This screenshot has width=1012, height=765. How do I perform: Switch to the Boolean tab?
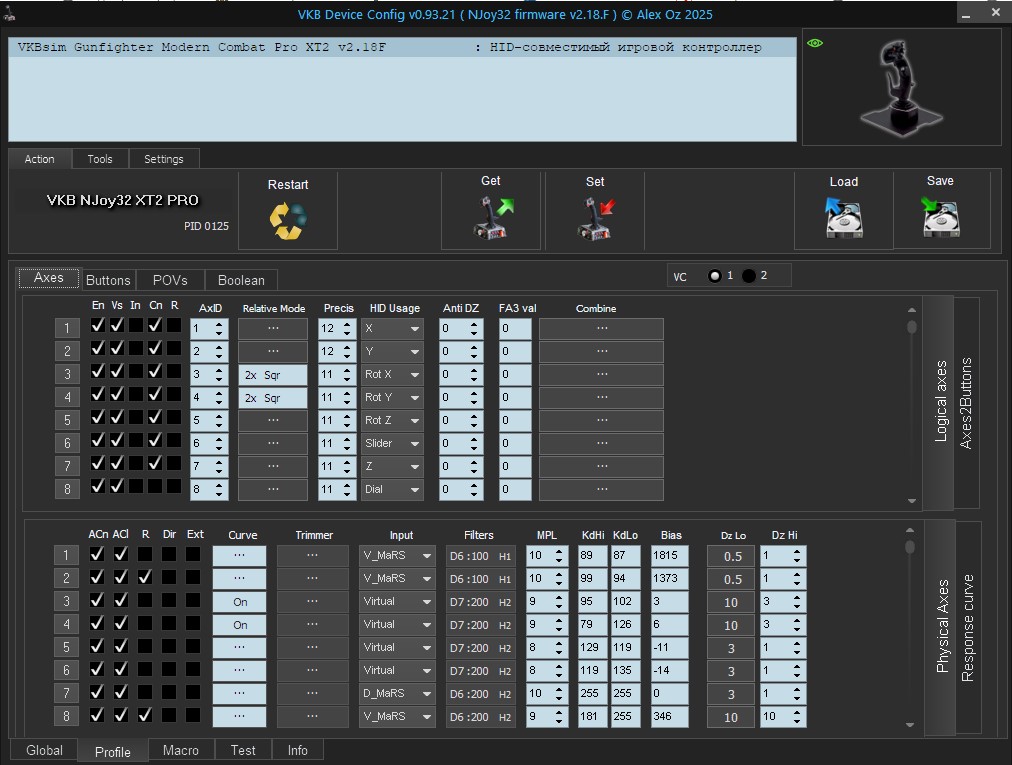[x=241, y=280]
